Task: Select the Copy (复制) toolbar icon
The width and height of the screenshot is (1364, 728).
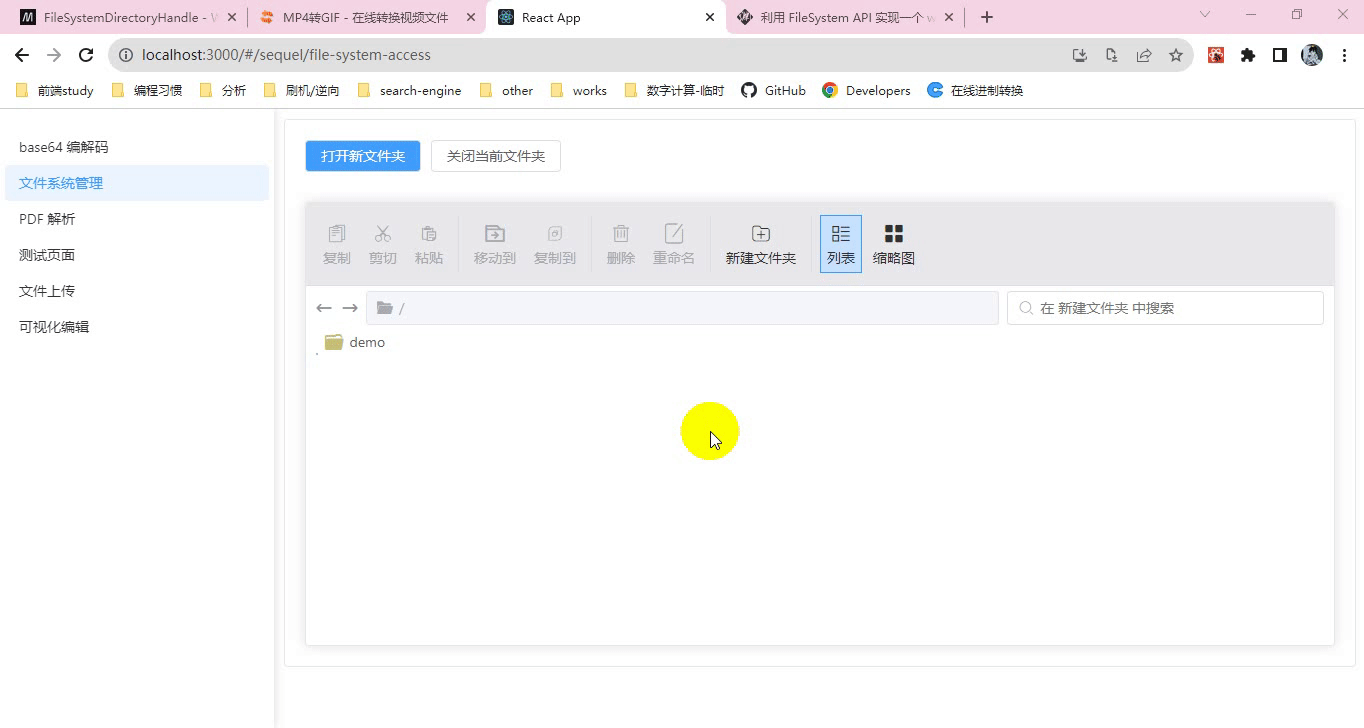Action: point(336,243)
